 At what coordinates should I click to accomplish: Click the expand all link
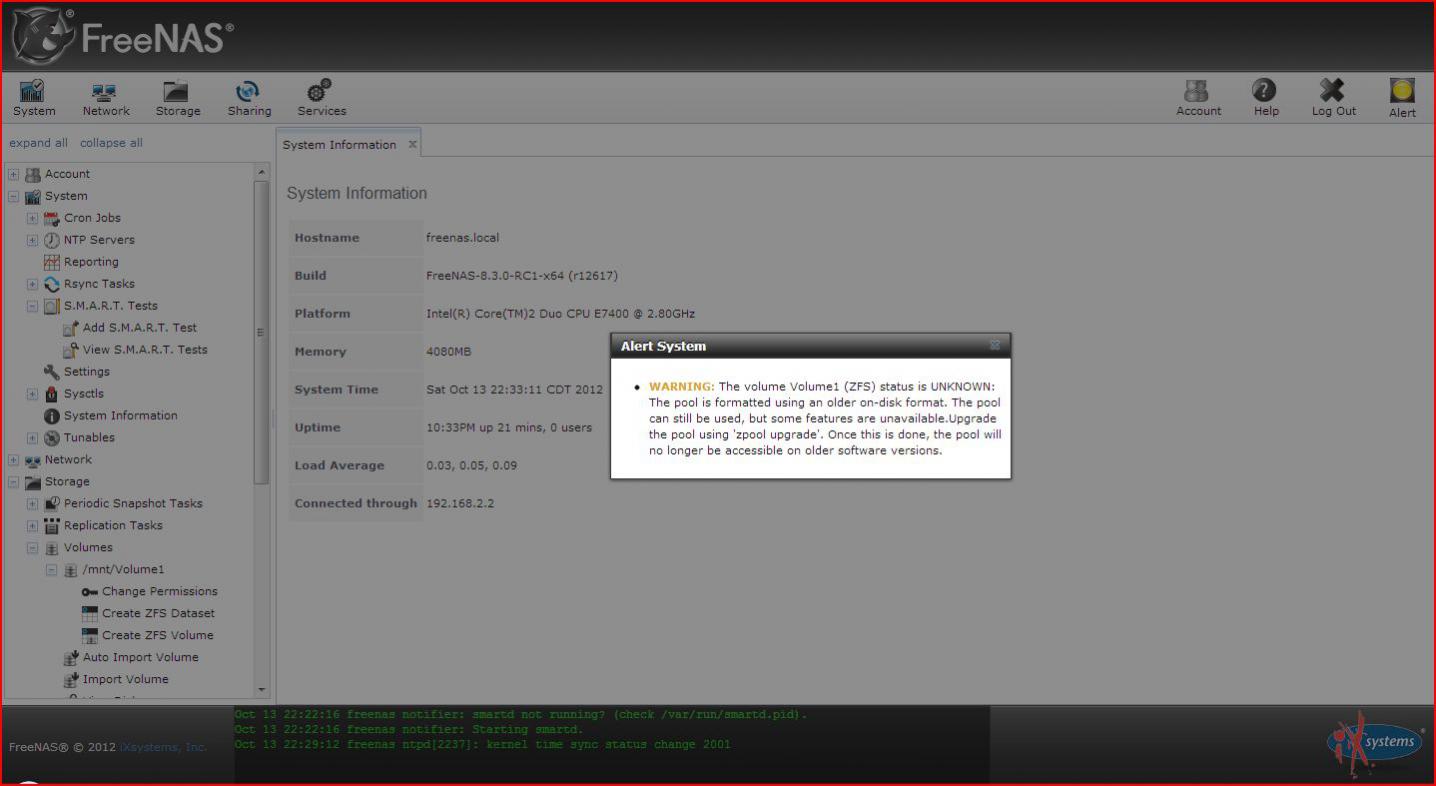point(39,143)
